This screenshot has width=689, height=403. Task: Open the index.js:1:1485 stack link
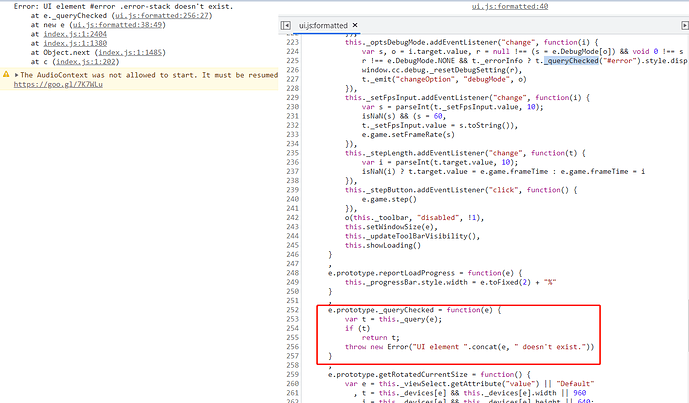[130, 52]
